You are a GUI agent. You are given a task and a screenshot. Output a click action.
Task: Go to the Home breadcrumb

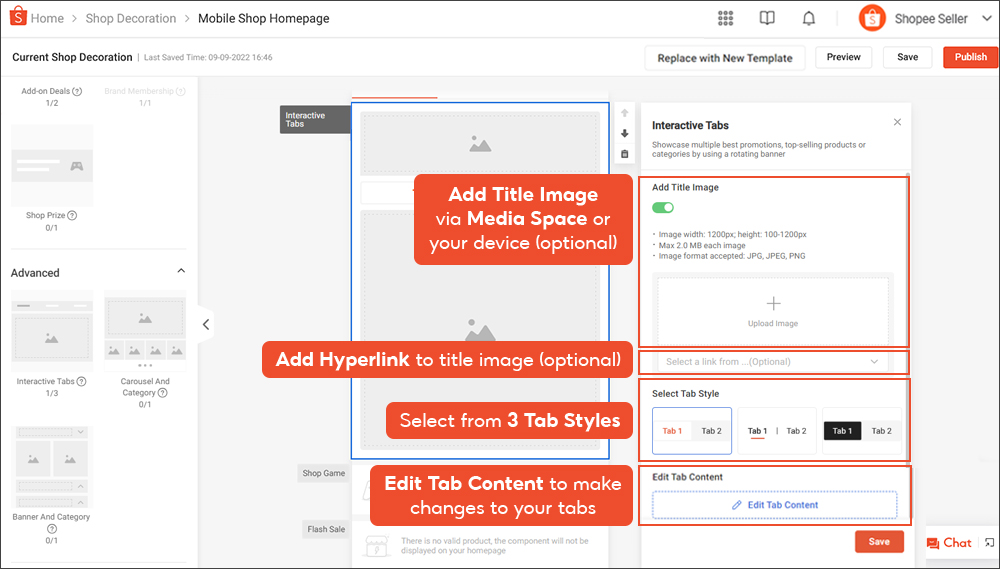[47, 18]
